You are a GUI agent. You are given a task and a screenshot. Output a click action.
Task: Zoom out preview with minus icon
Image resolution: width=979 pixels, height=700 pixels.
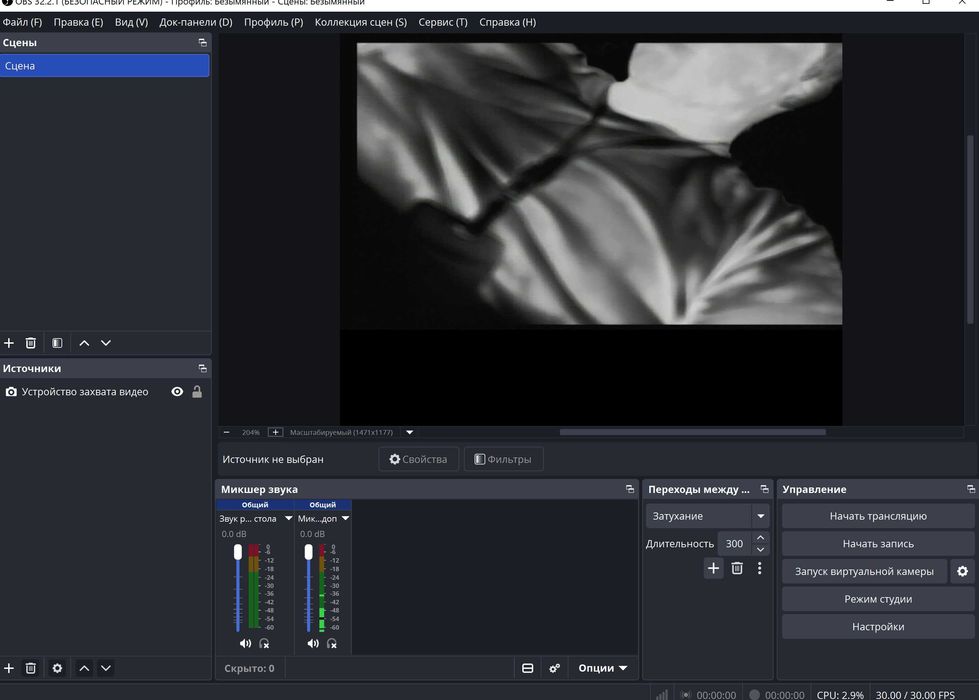227,432
